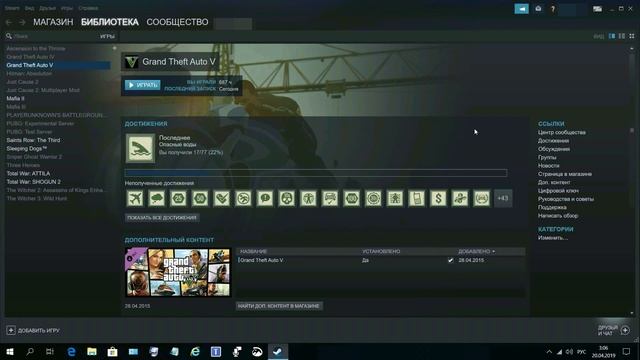Sort DLC by 'Добавлено' column arrow

[493, 251]
